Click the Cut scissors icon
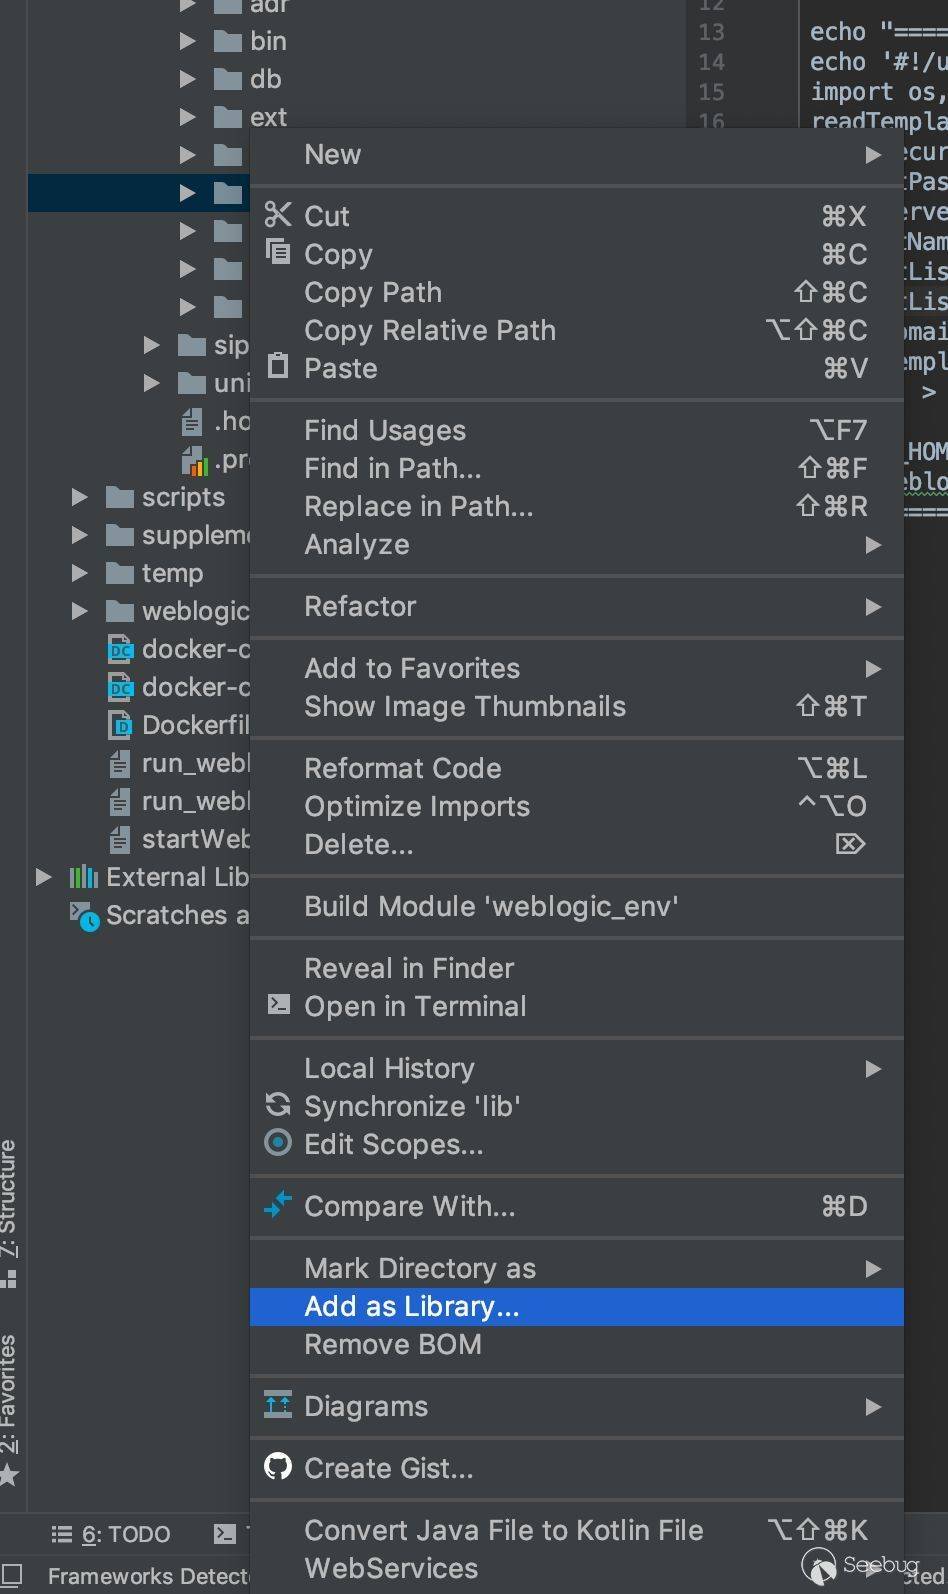Image resolution: width=948 pixels, height=1594 pixels. click(278, 215)
